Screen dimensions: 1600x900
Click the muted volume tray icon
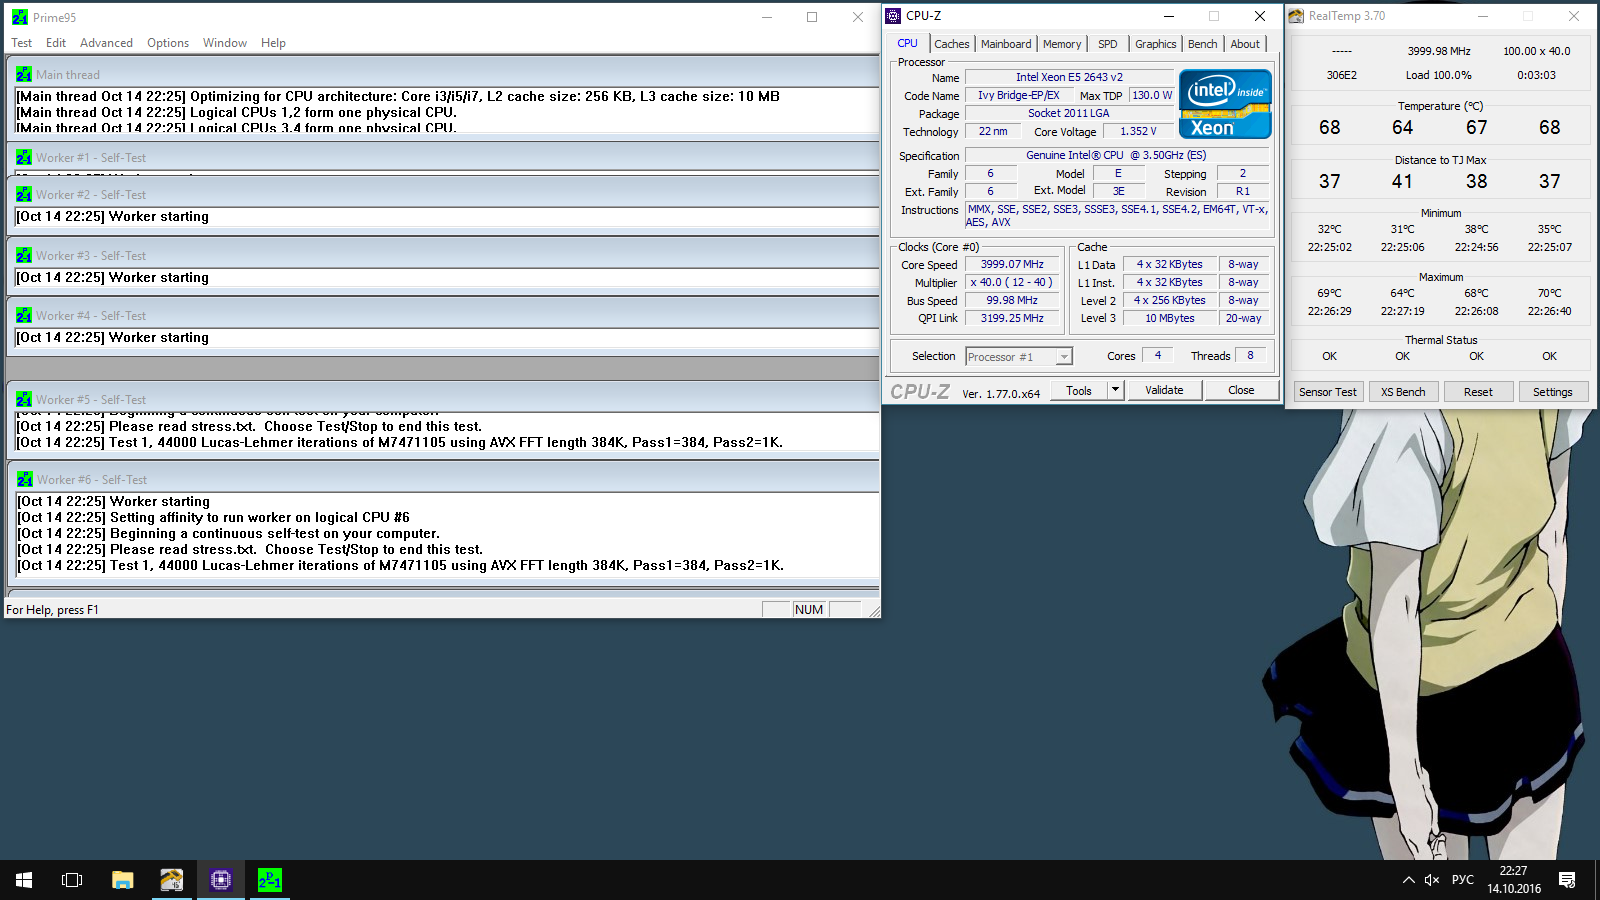[x=1432, y=880]
